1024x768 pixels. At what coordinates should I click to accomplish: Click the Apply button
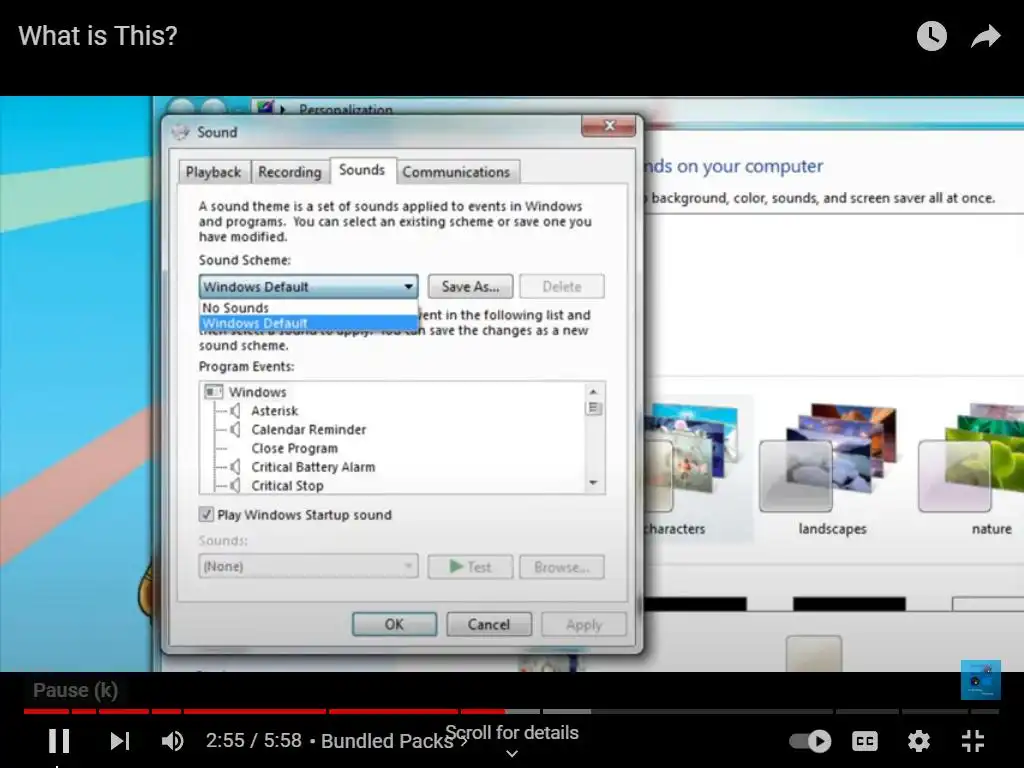584,625
